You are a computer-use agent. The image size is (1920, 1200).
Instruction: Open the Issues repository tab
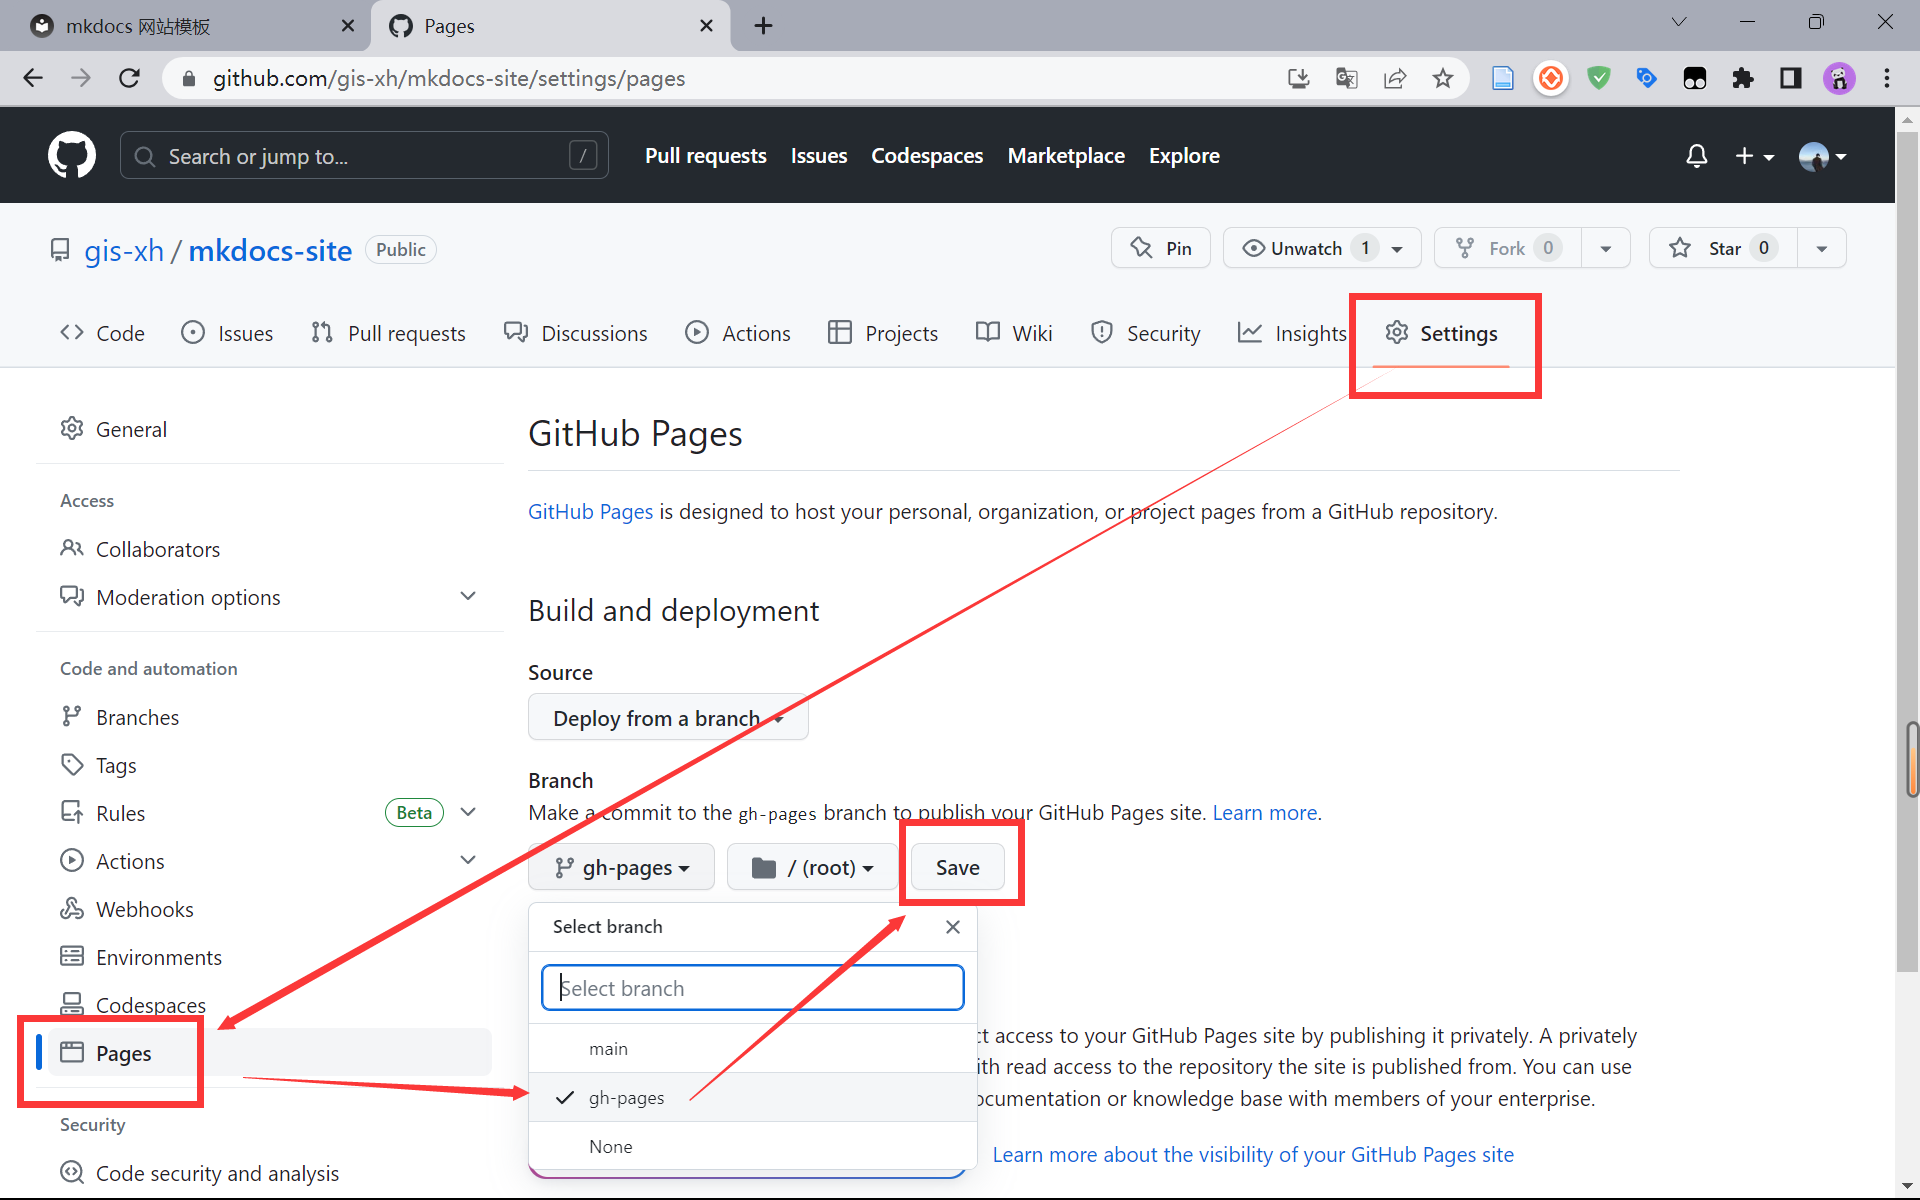(227, 333)
